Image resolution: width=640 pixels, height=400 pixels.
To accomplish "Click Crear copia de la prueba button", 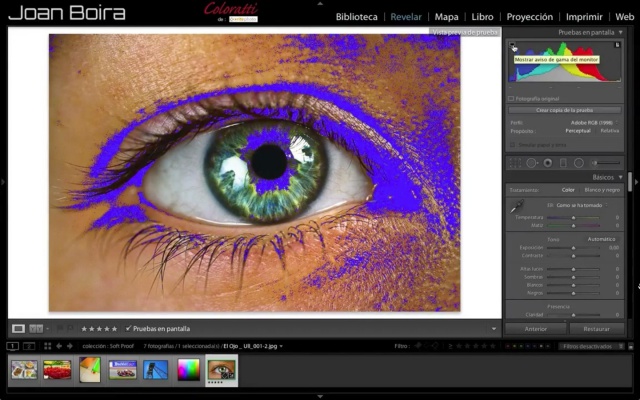I will click(564, 110).
